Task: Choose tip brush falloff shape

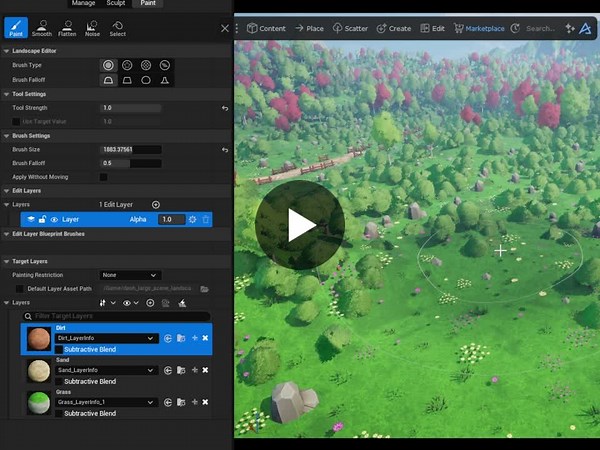Action: 165,80
